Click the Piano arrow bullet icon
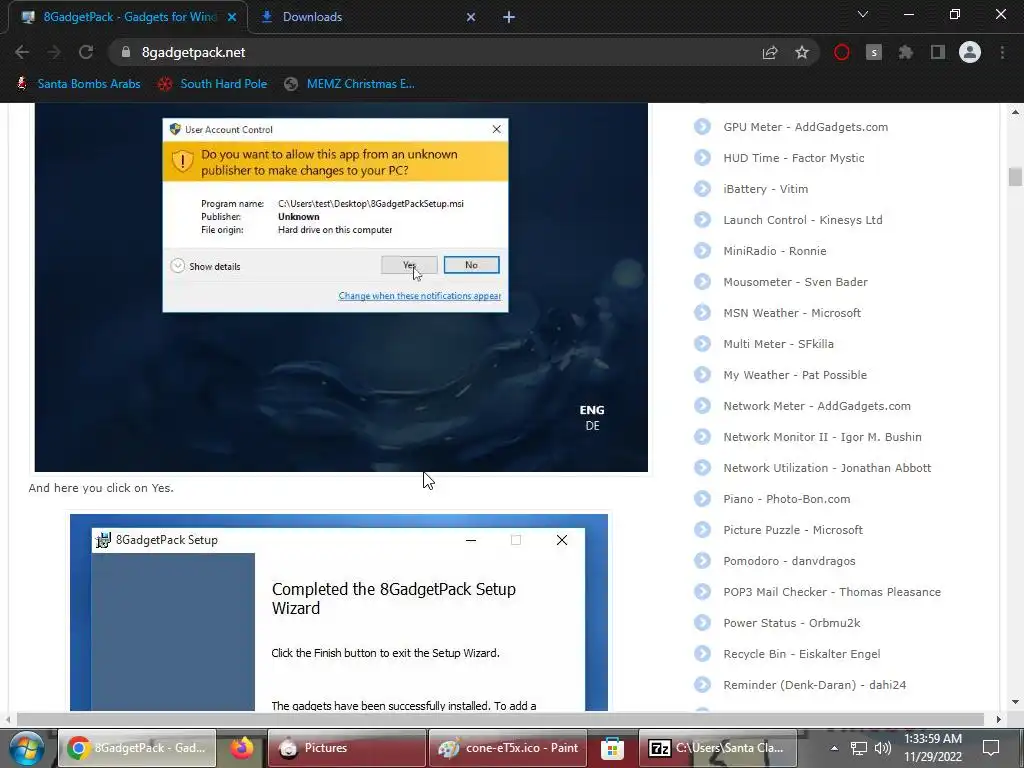 [702, 498]
